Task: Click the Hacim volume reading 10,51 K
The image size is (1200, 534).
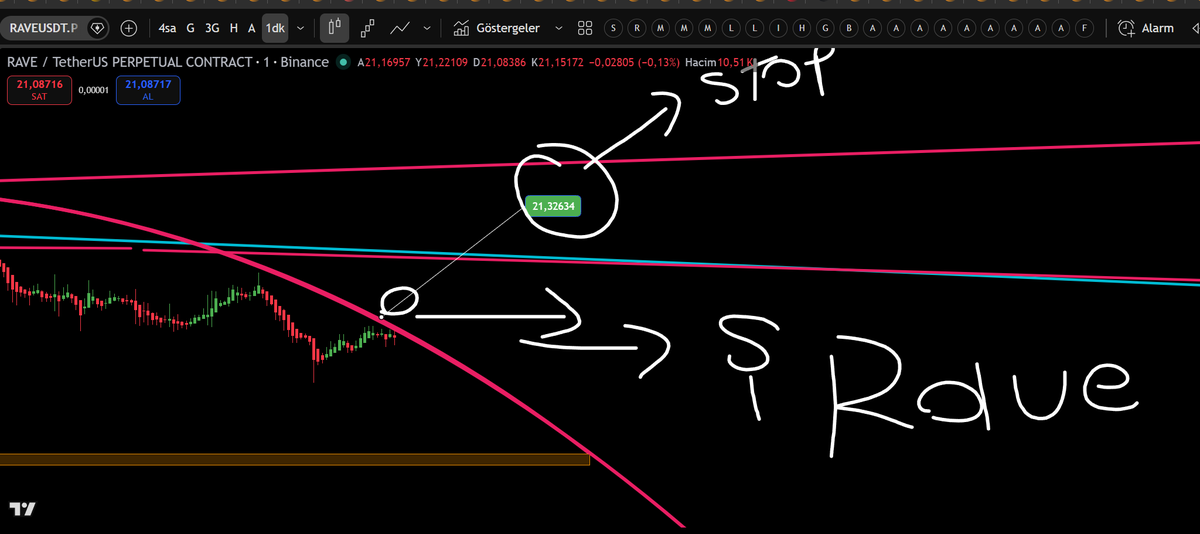Action: [x=720, y=62]
